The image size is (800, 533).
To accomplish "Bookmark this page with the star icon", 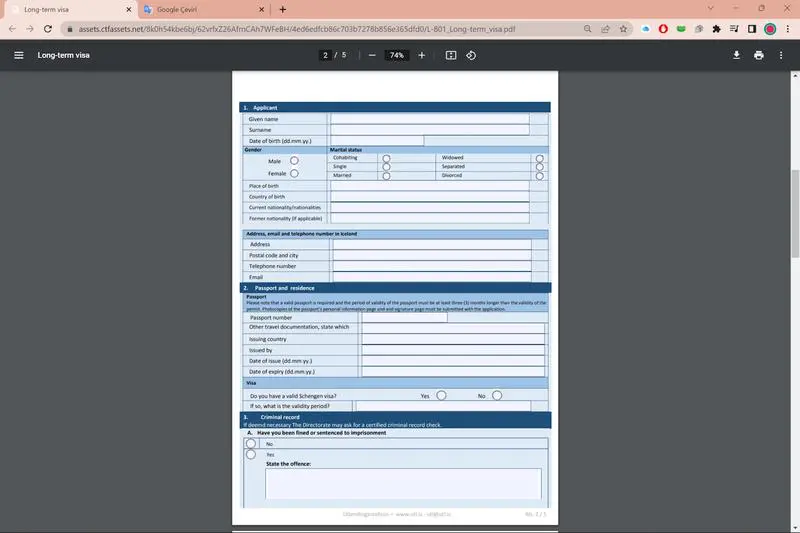I will click(x=623, y=29).
